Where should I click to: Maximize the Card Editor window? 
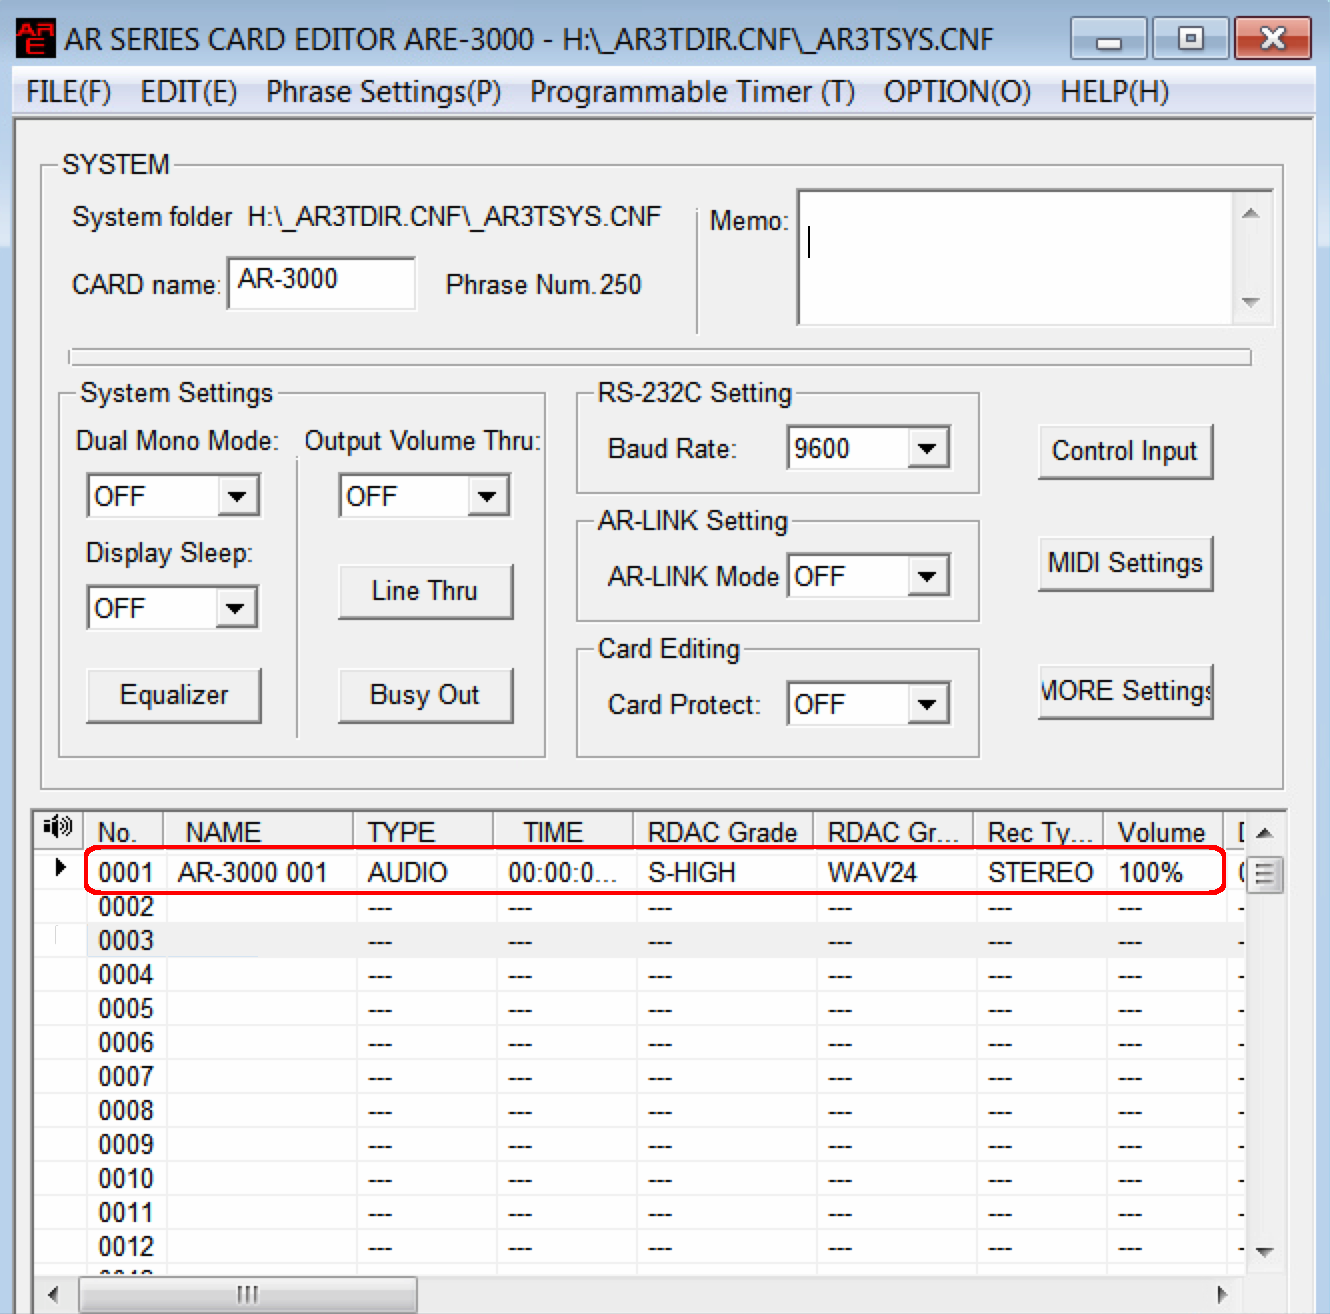(x=1190, y=39)
